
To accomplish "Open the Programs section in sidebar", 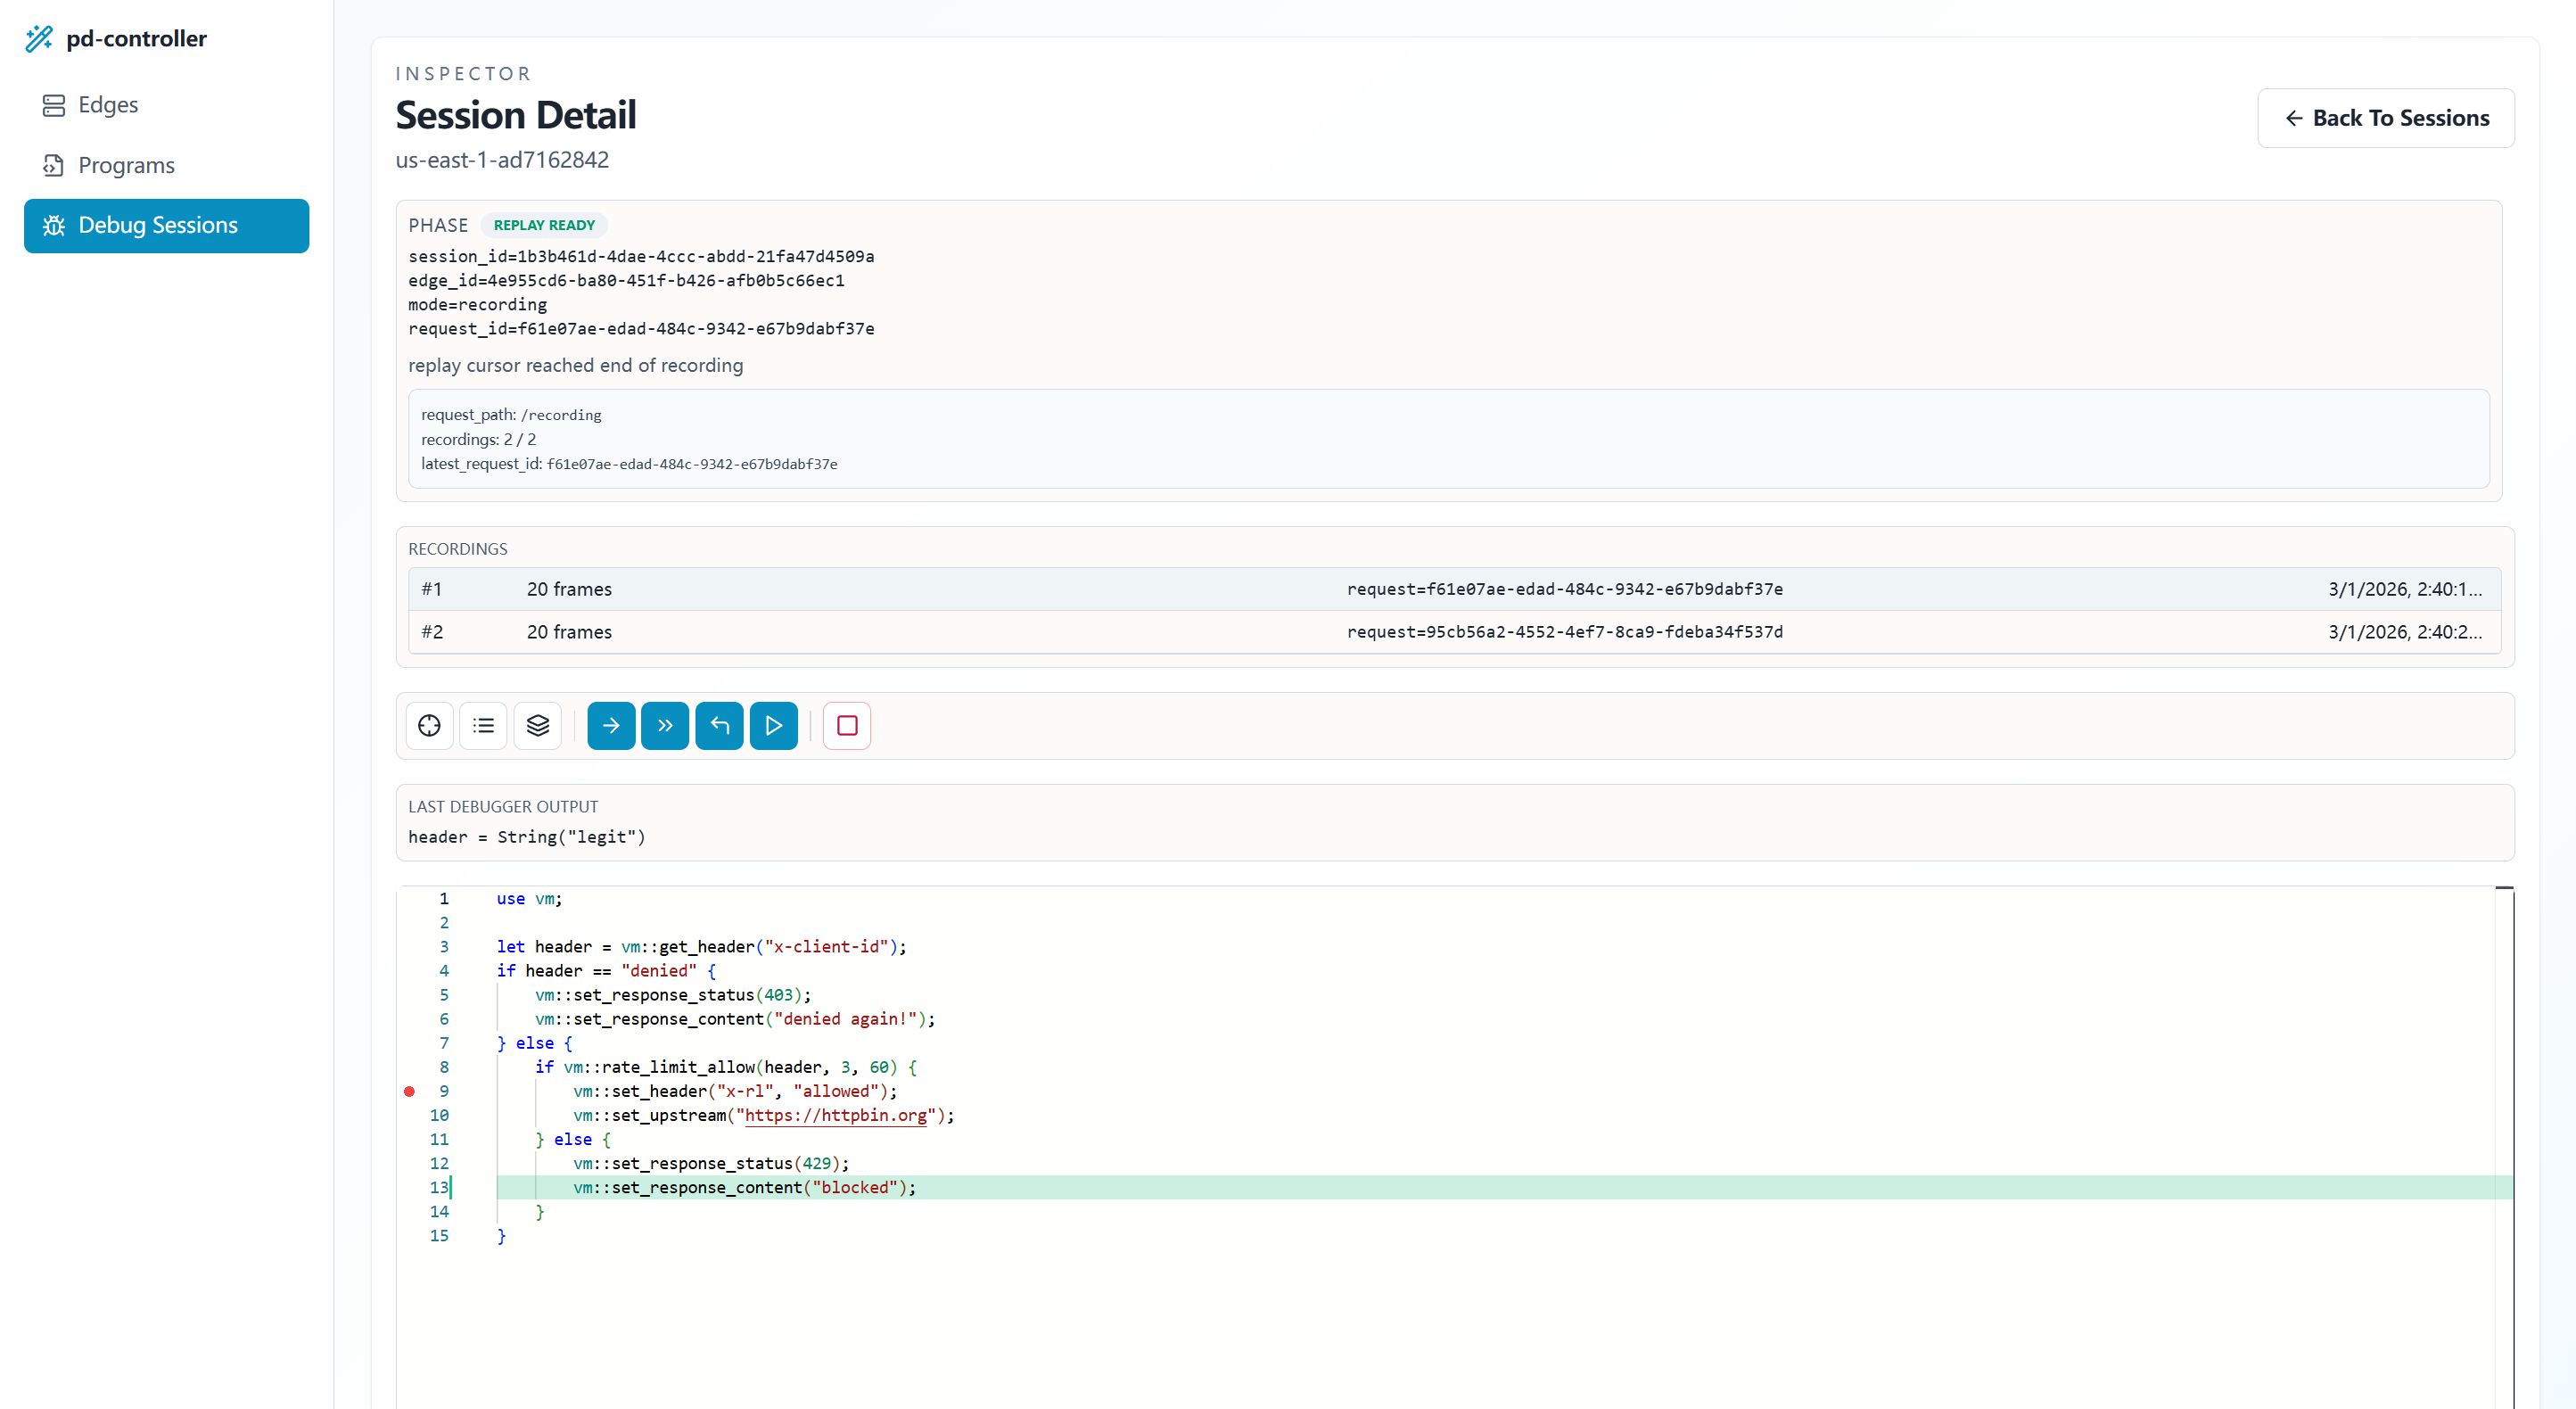I will [166, 165].
